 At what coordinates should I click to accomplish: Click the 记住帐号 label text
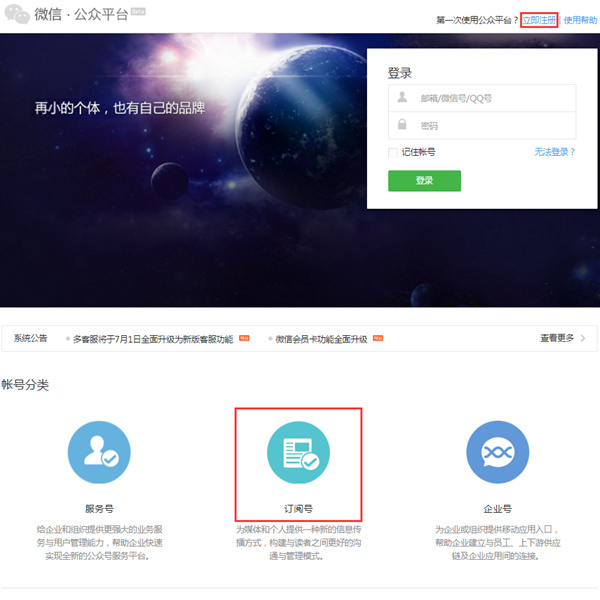418,152
